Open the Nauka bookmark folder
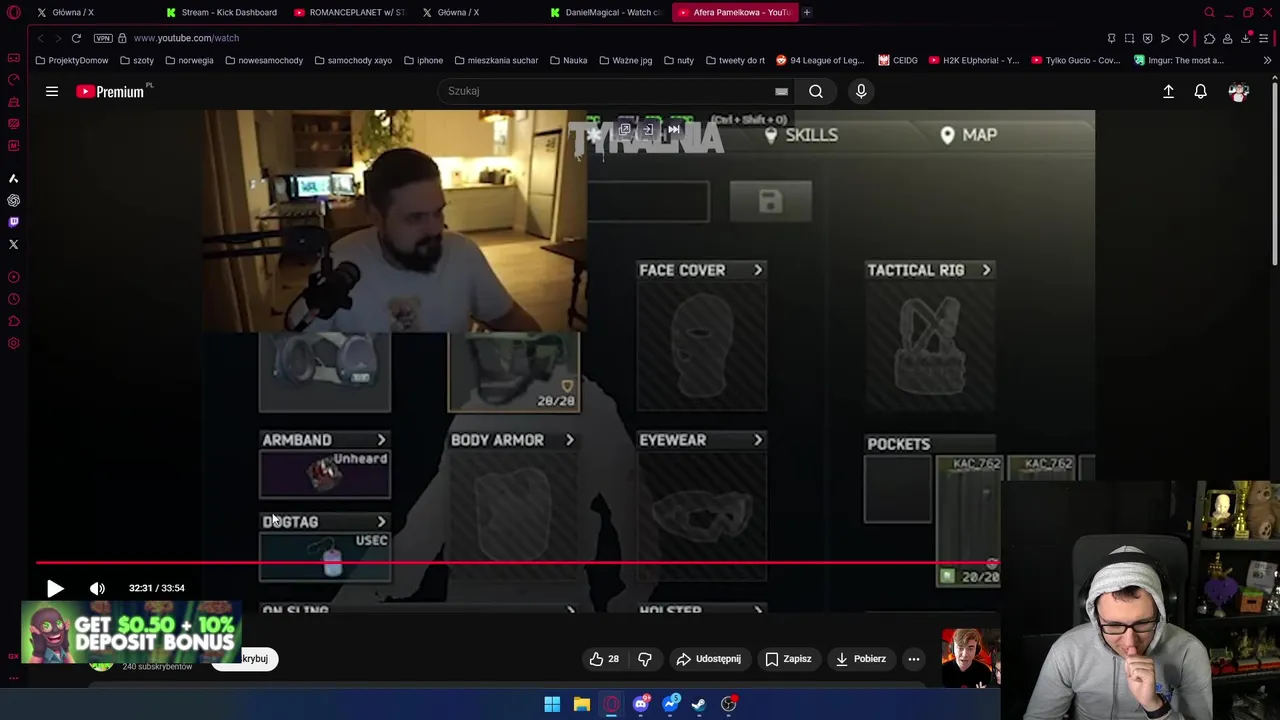Image resolution: width=1280 pixels, height=720 pixels. 568,60
